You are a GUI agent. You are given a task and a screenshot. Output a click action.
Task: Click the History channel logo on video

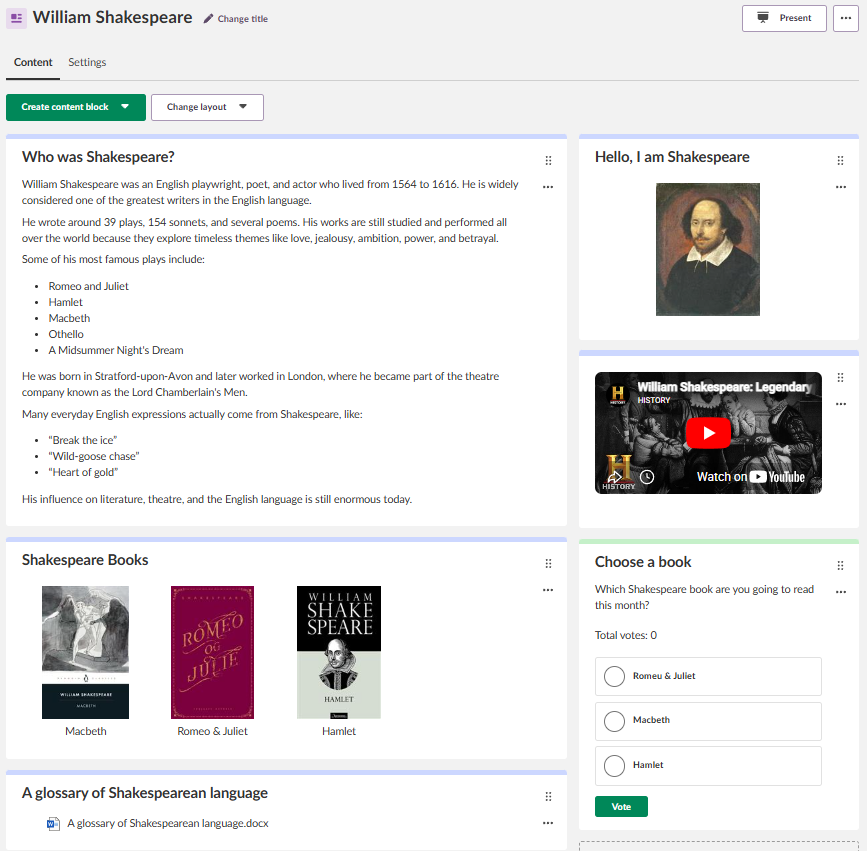pos(618,394)
